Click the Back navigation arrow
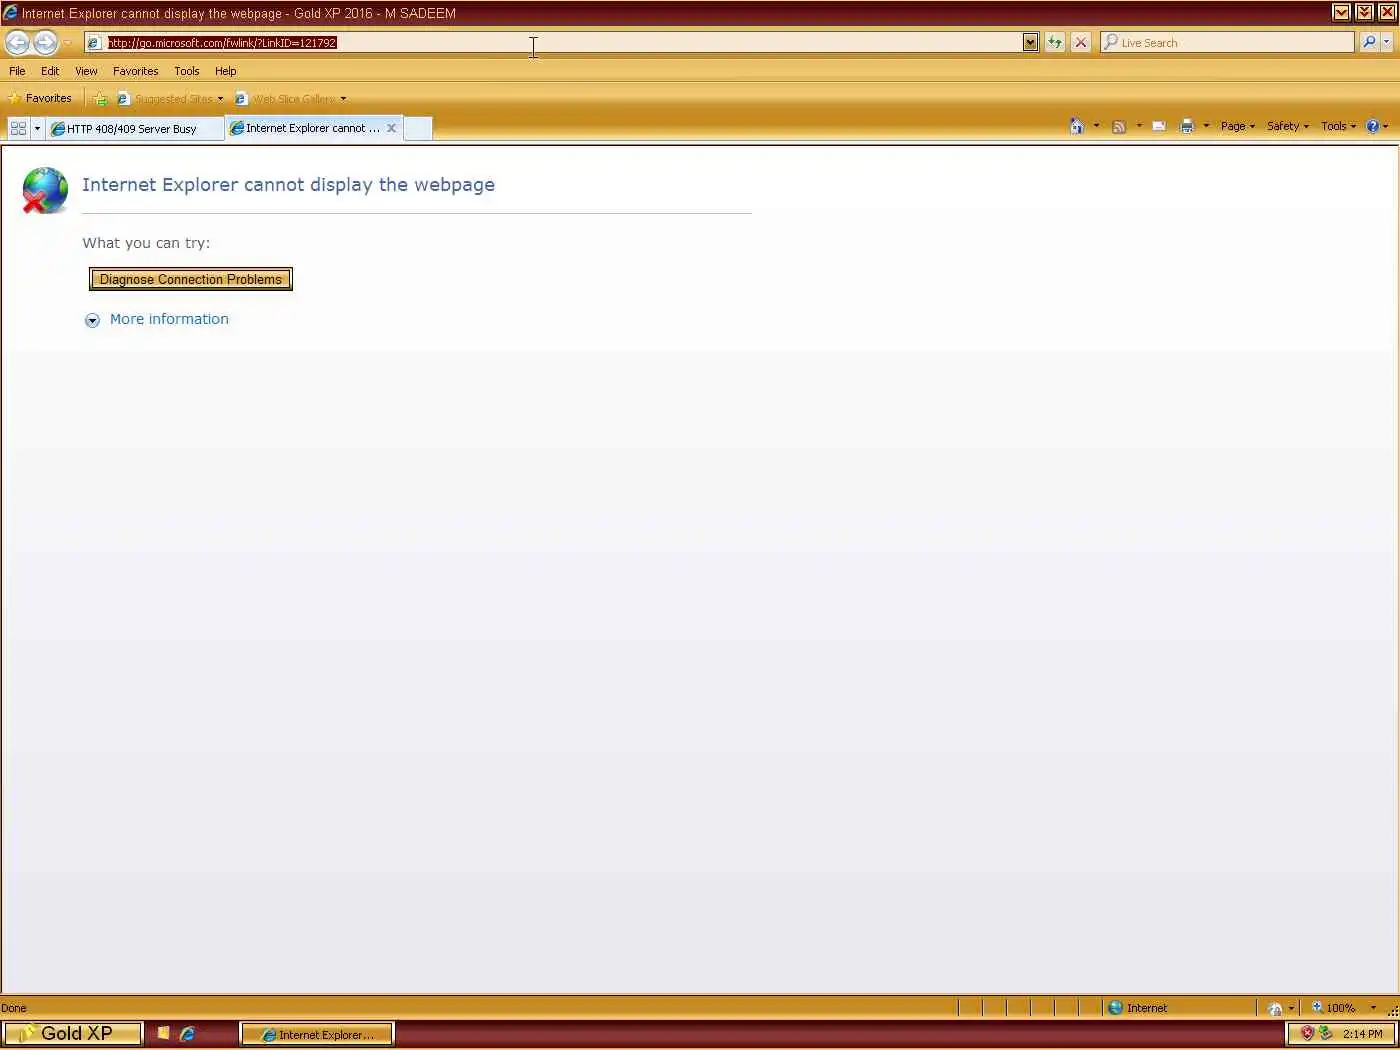This screenshot has height=1050, width=1400. (x=17, y=42)
